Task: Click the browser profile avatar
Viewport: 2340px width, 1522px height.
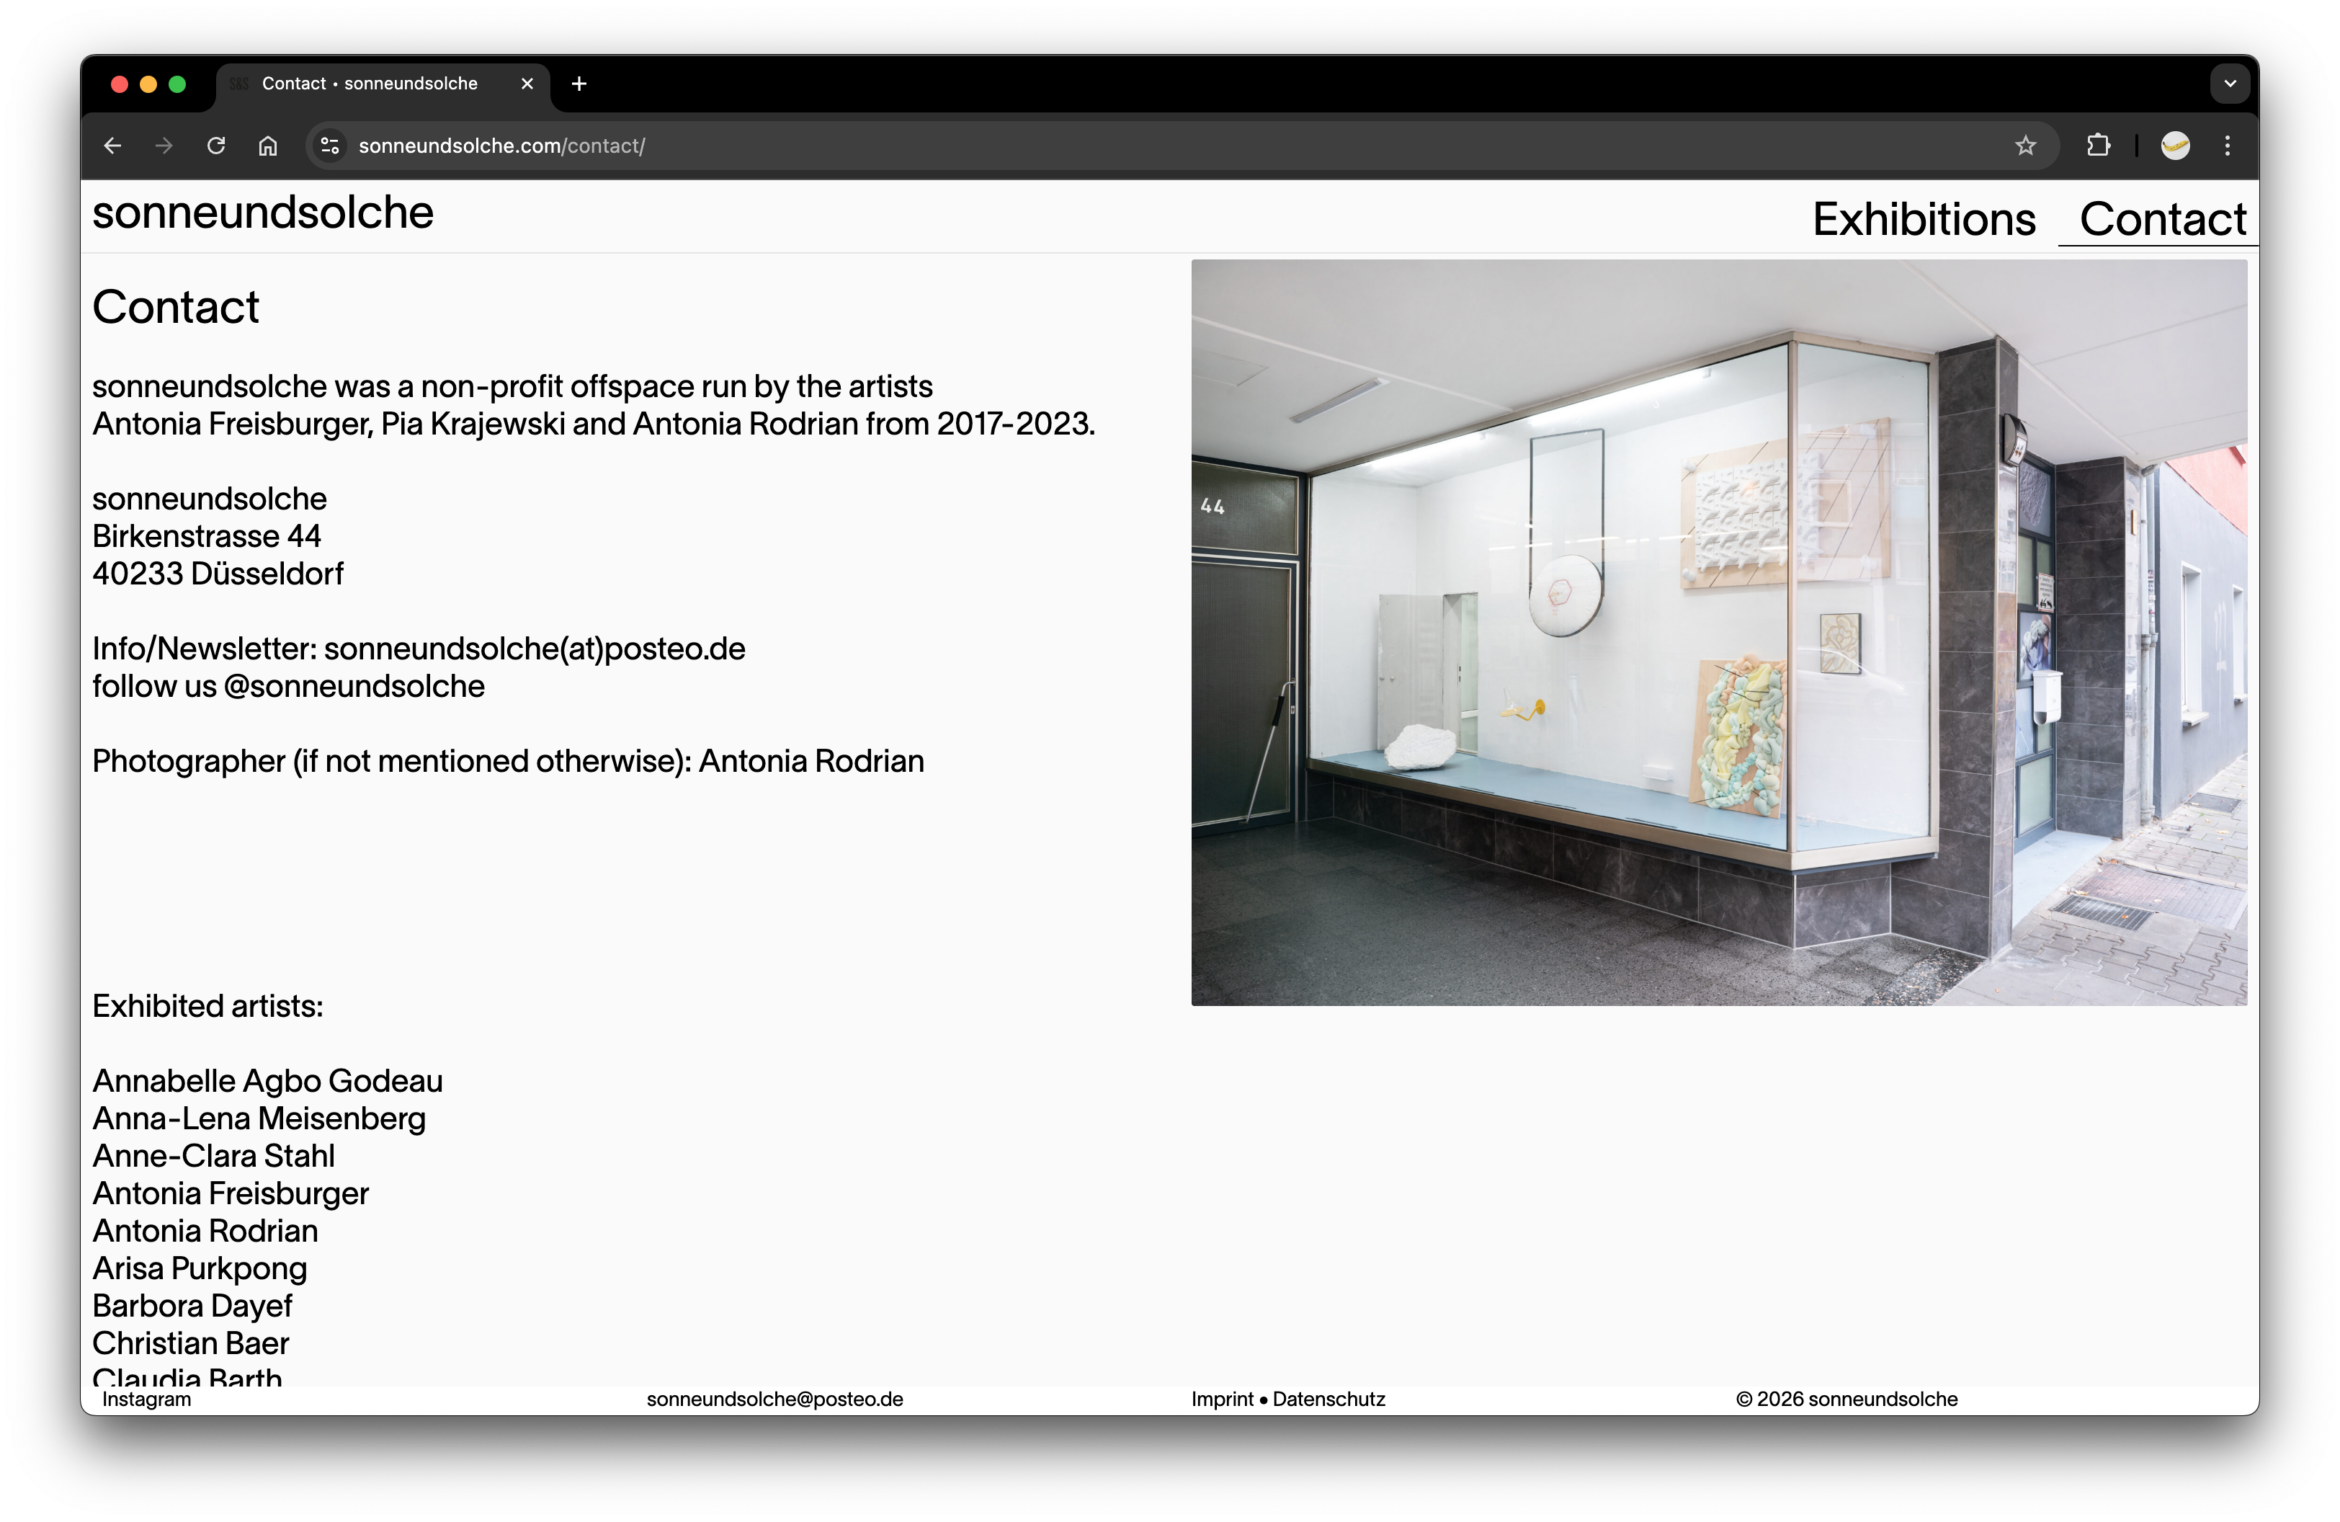Action: coord(2176,146)
